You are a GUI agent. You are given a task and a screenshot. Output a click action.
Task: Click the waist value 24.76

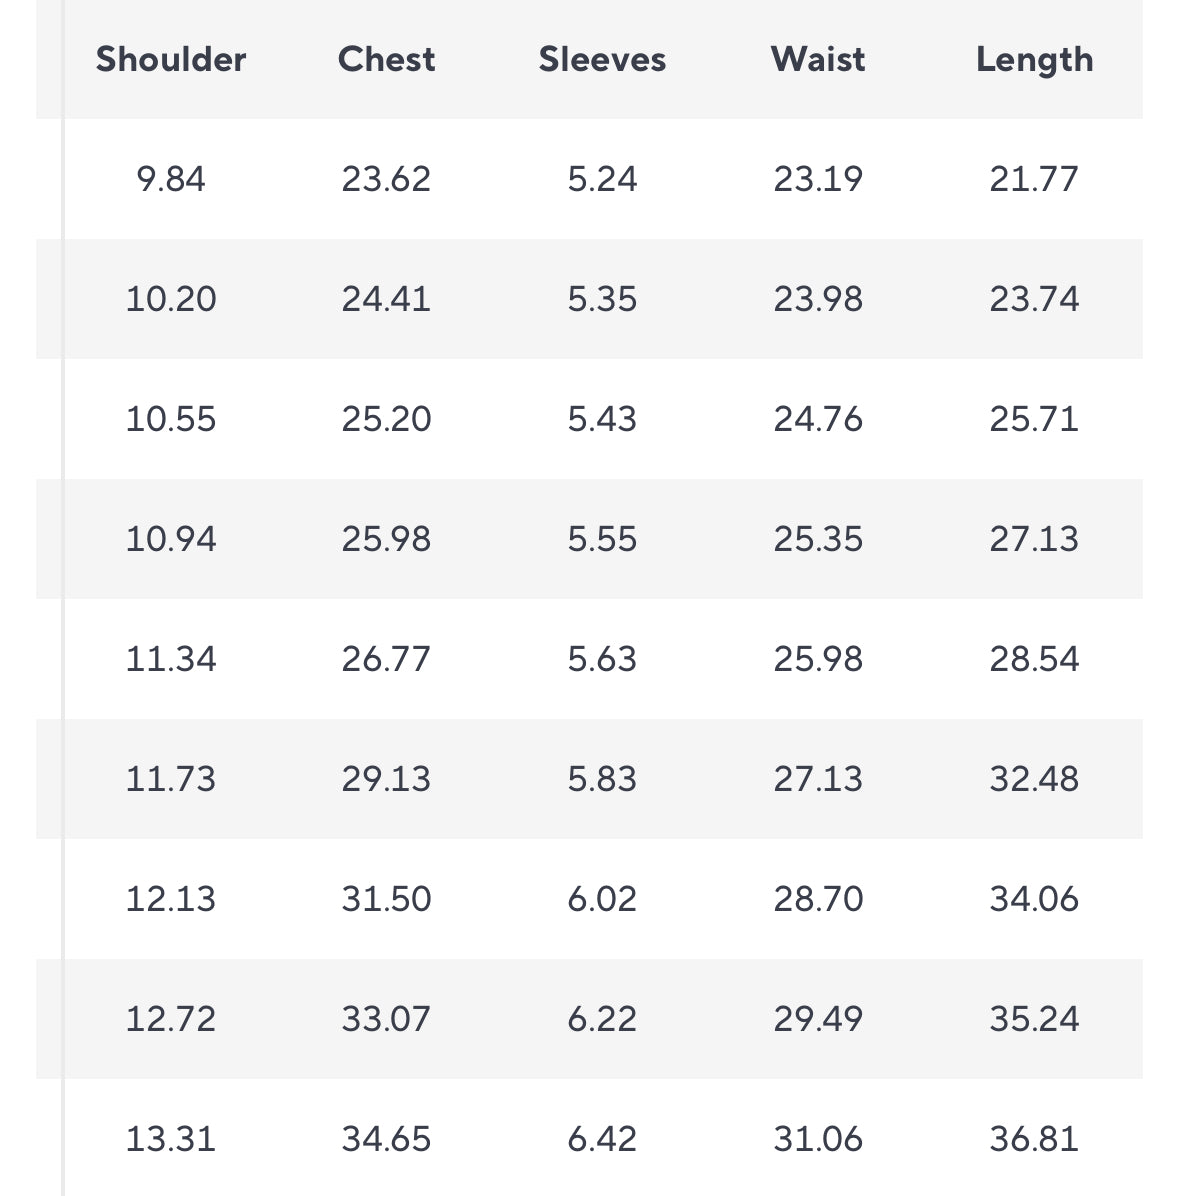818,419
